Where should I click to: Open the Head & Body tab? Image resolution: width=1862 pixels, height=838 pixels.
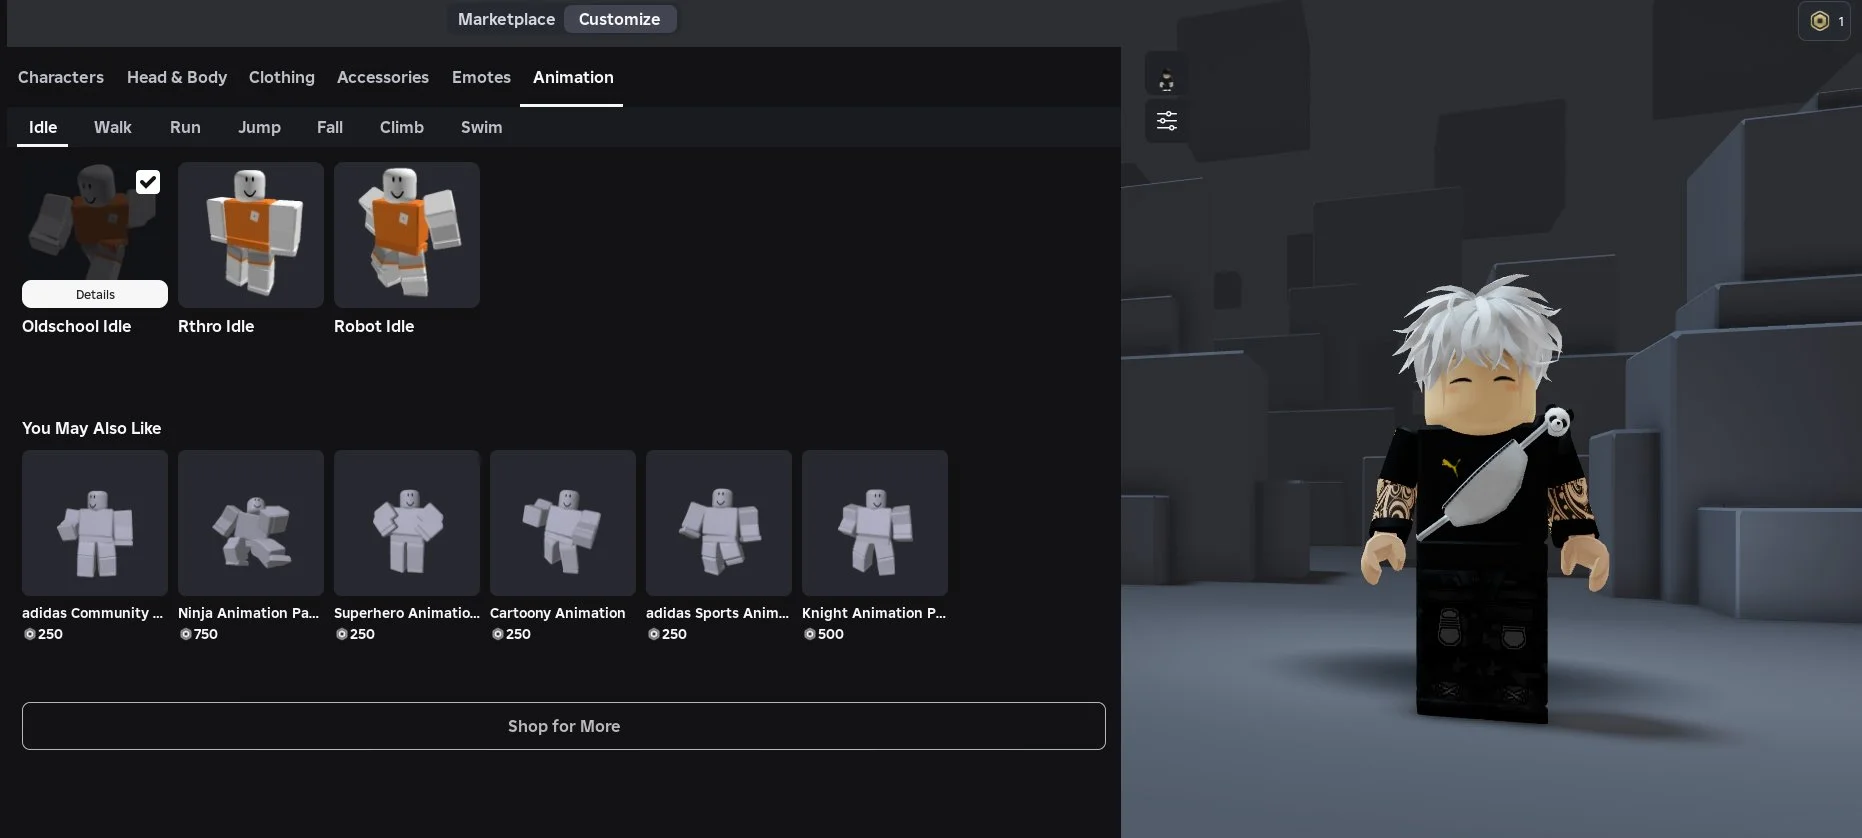(177, 77)
